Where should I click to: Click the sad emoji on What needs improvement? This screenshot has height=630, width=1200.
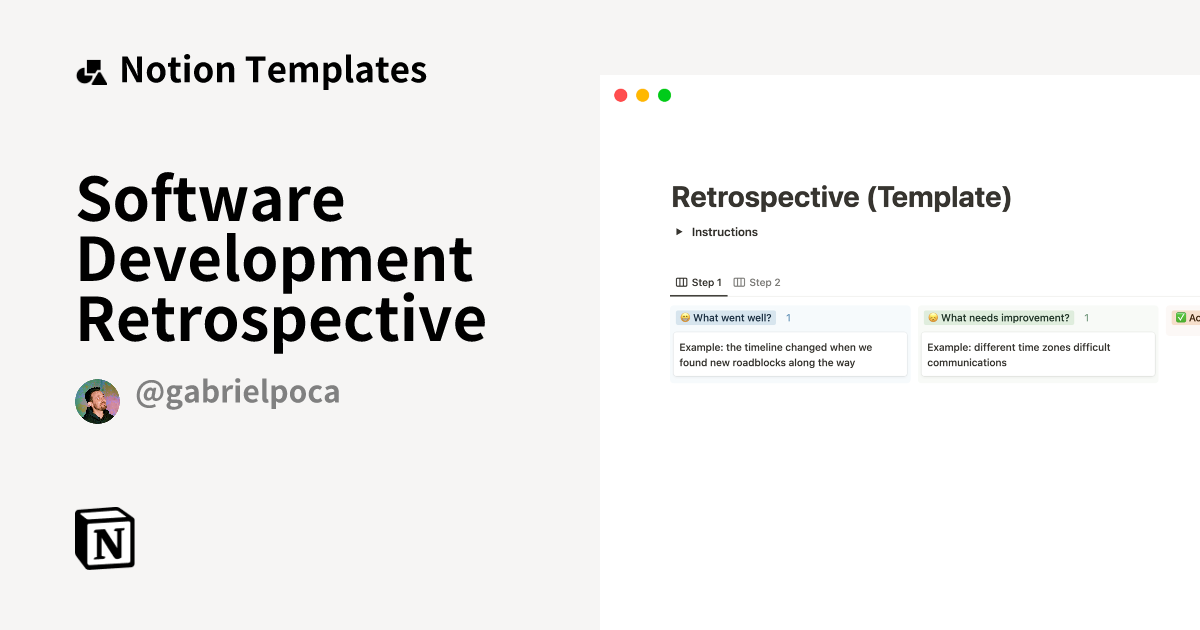click(x=931, y=317)
